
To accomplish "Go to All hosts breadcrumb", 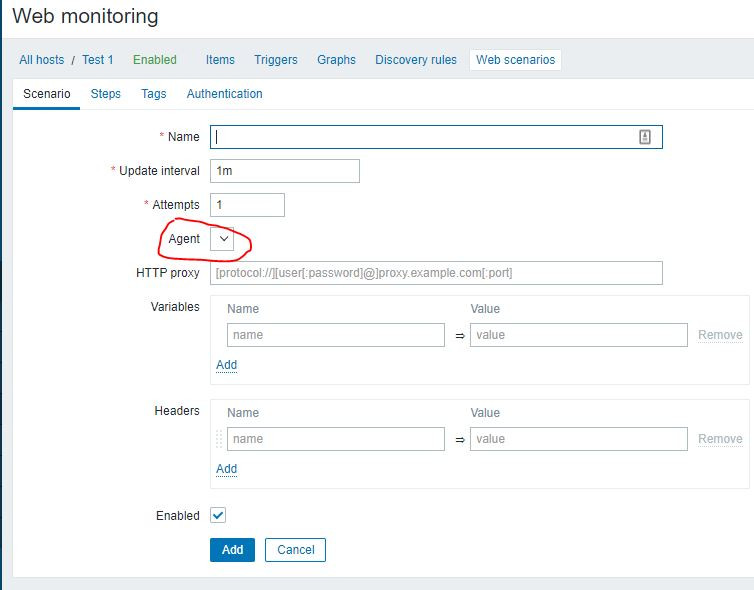I will [42, 60].
